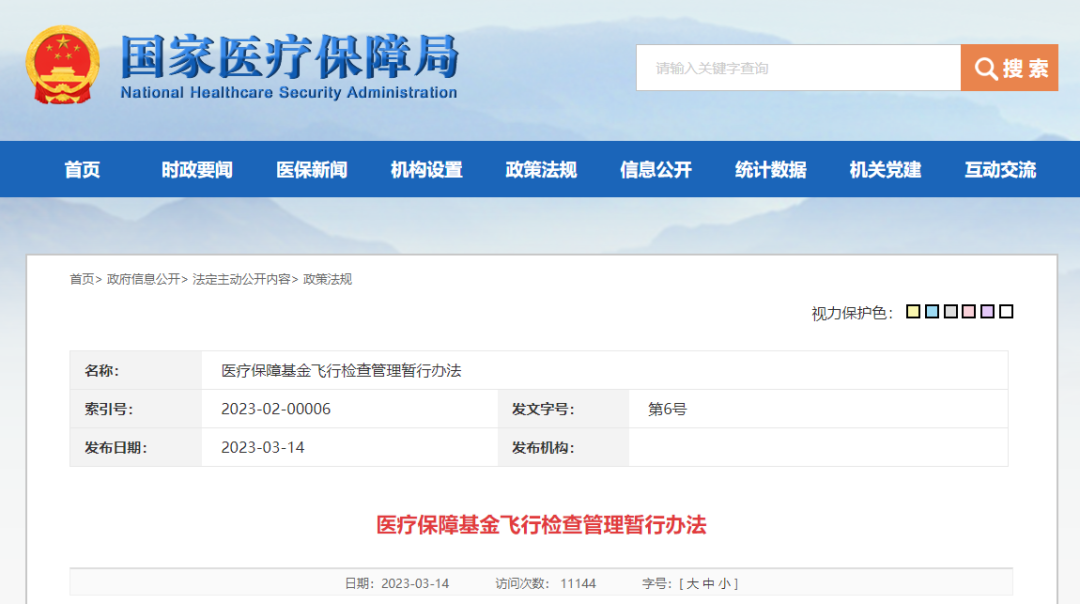Image resolution: width=1080 pixels, height=604 pixels.
Task: Open the 医保新闻 navigation item
Action: pyautogui.click(x=312, y=170)
